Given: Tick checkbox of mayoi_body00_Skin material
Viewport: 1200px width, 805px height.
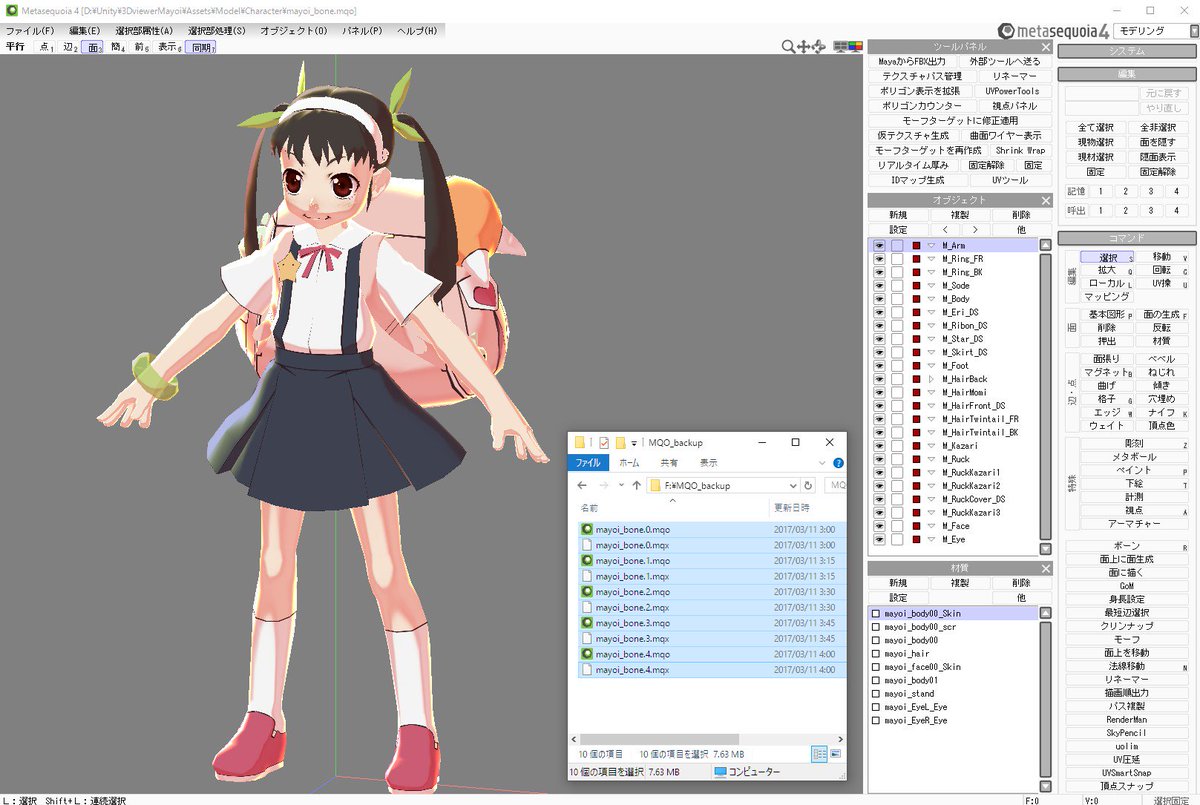Looking at the screenshot, I should [x=876, y=613].
